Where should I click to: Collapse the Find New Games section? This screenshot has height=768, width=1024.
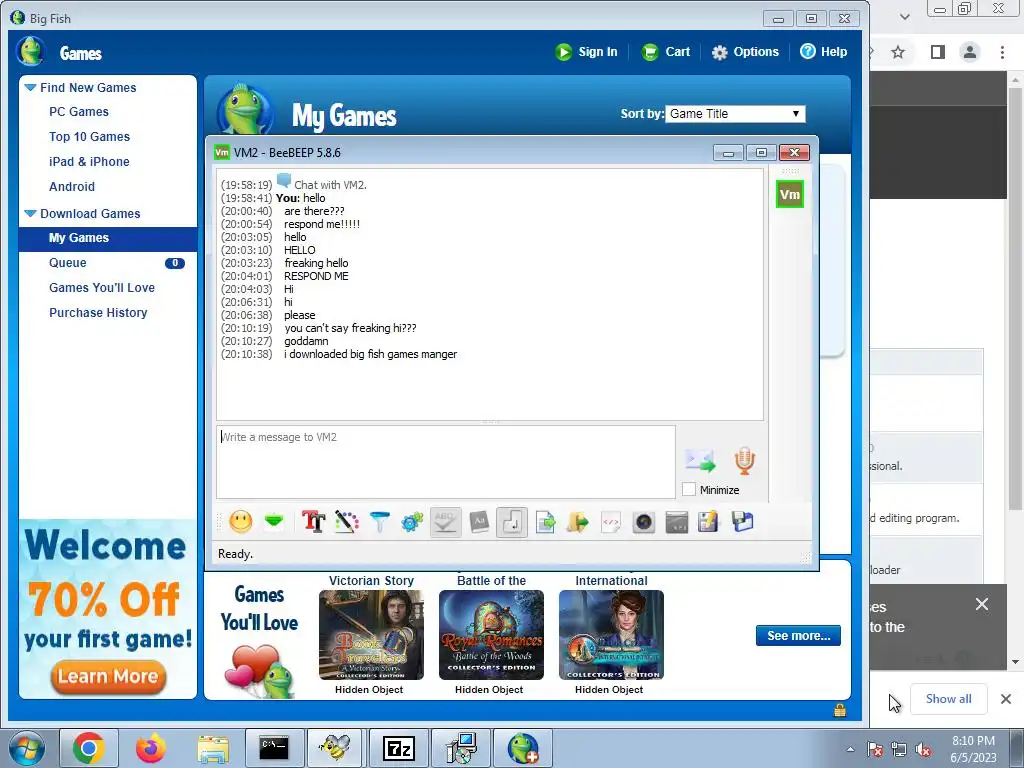coord(30,87)
